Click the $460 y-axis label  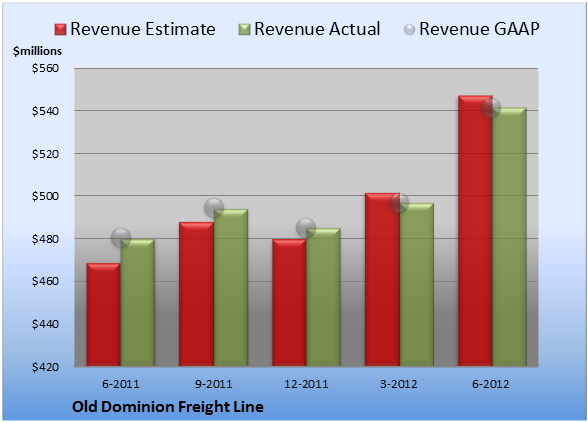click(x=45, y=281)
